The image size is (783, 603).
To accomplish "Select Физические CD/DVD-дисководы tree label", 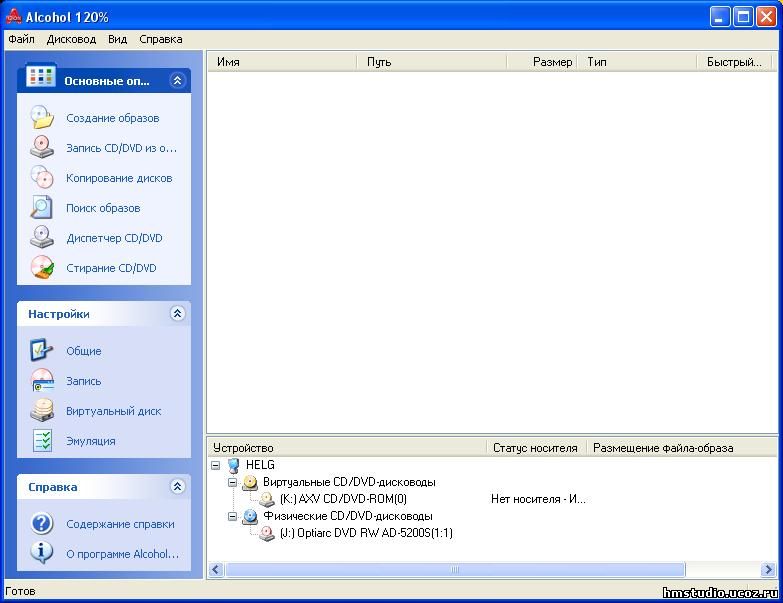I will (348, 516).
